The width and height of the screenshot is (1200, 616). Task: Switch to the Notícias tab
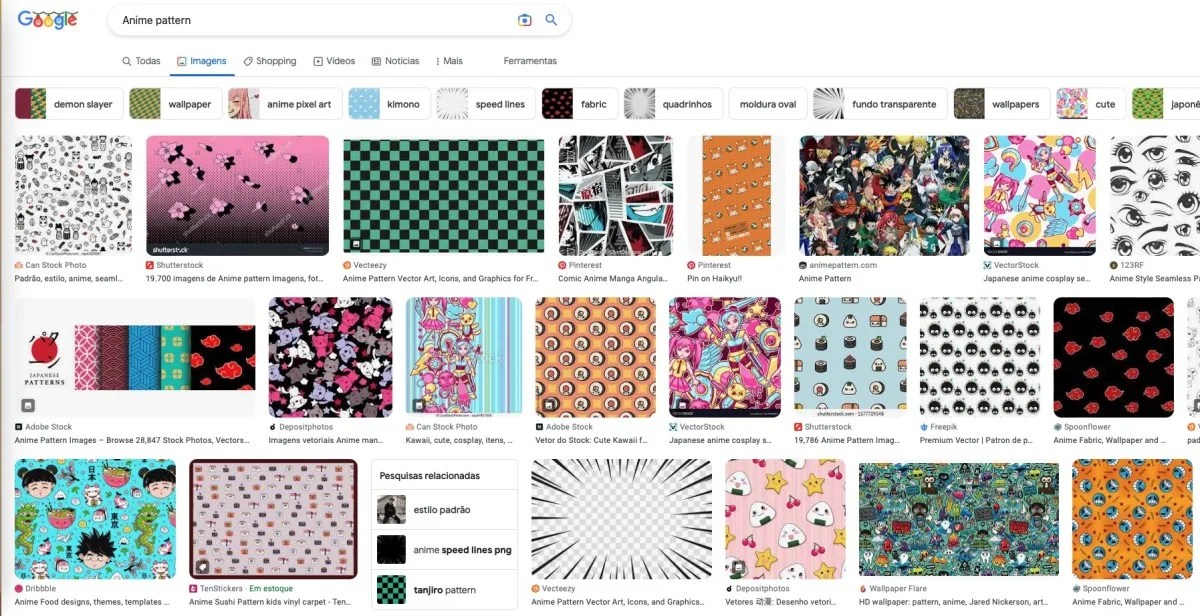click(x=395, y=61)
